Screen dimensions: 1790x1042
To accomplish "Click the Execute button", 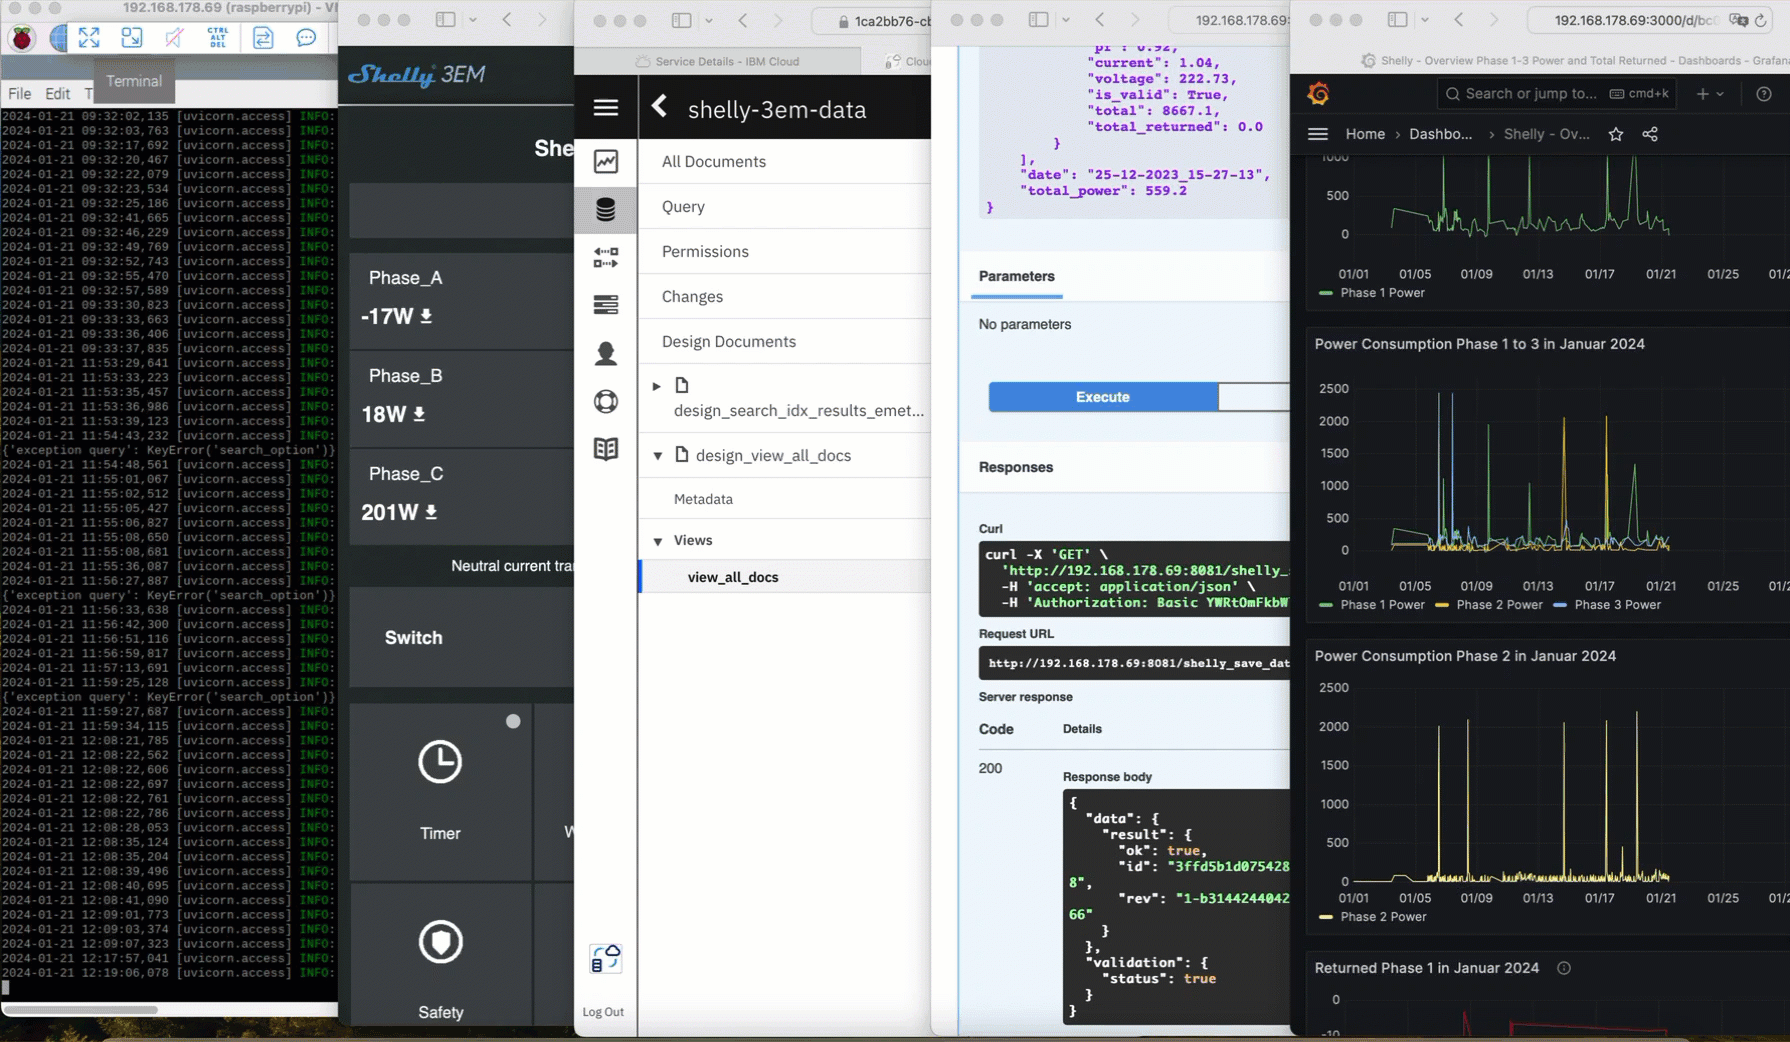I will coord(1103,397).
